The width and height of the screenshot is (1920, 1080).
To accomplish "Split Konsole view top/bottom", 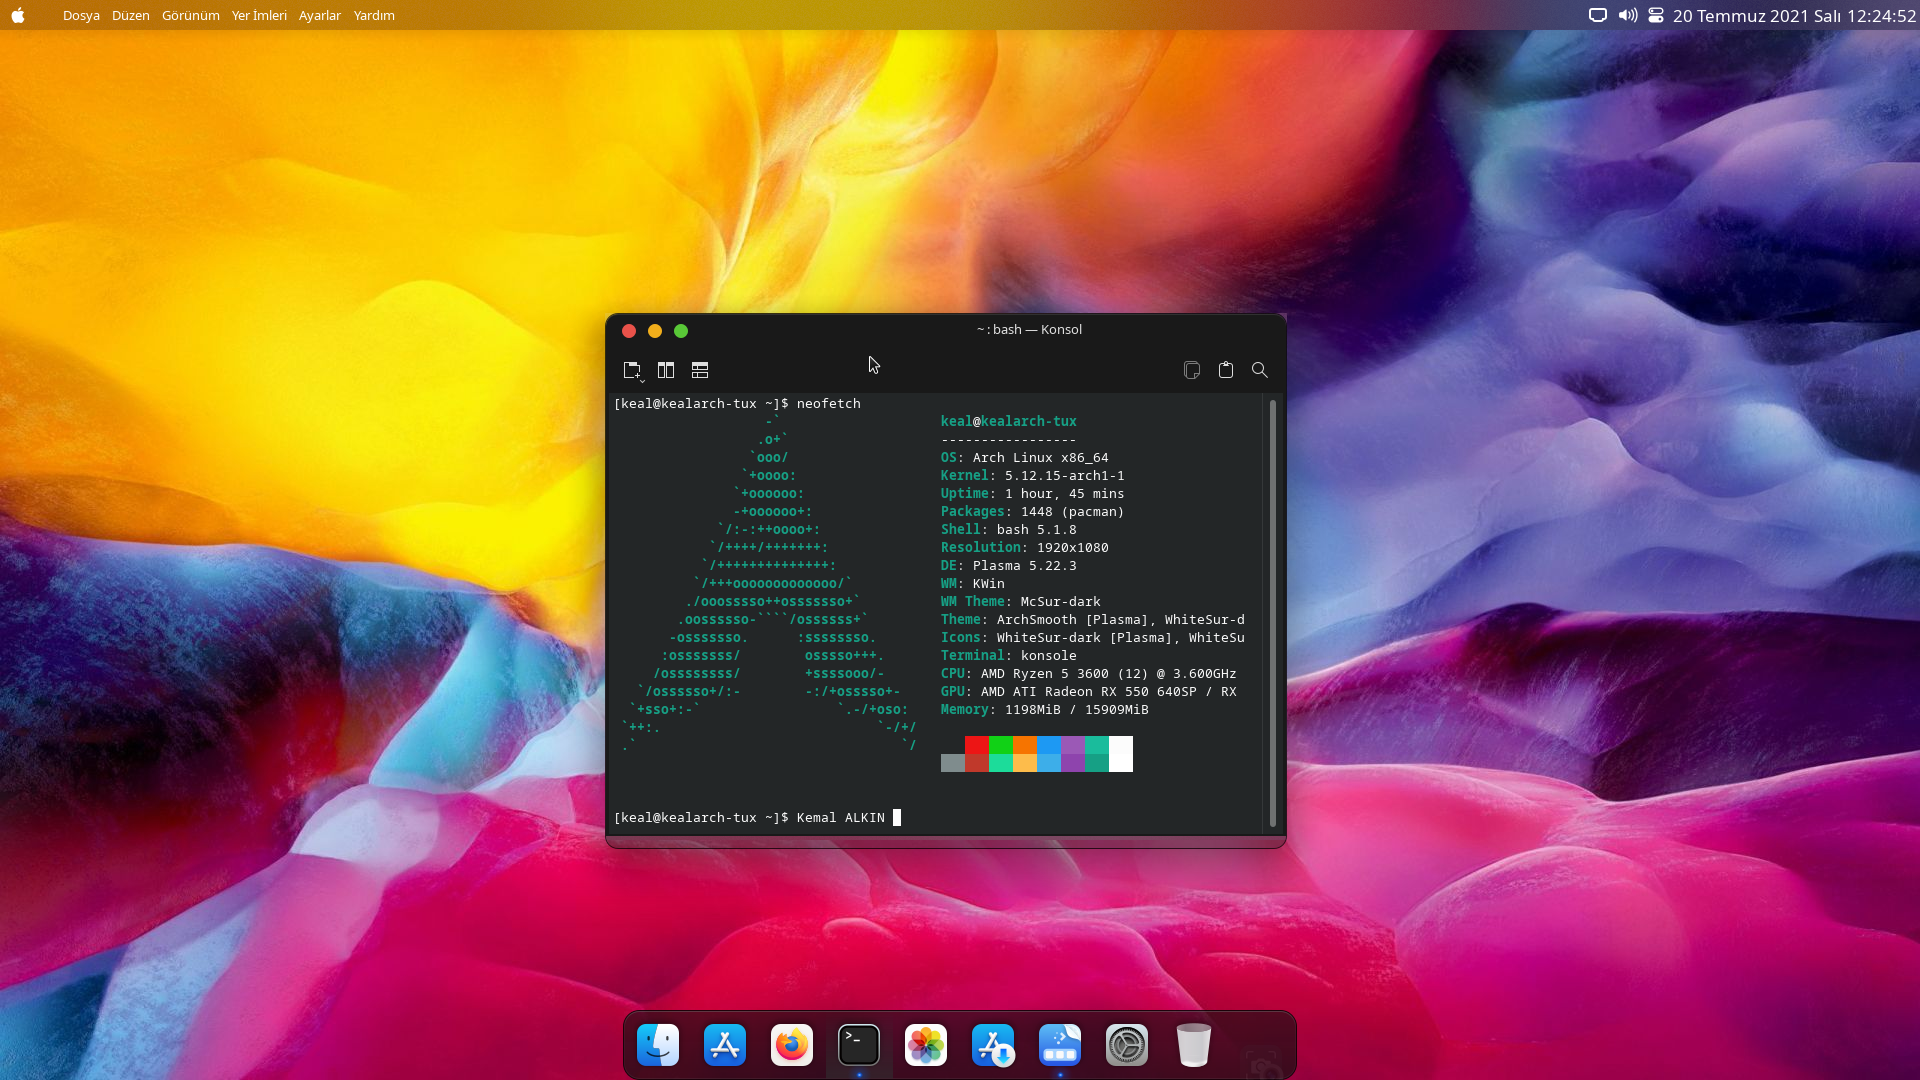I will (x=700, y=370).
